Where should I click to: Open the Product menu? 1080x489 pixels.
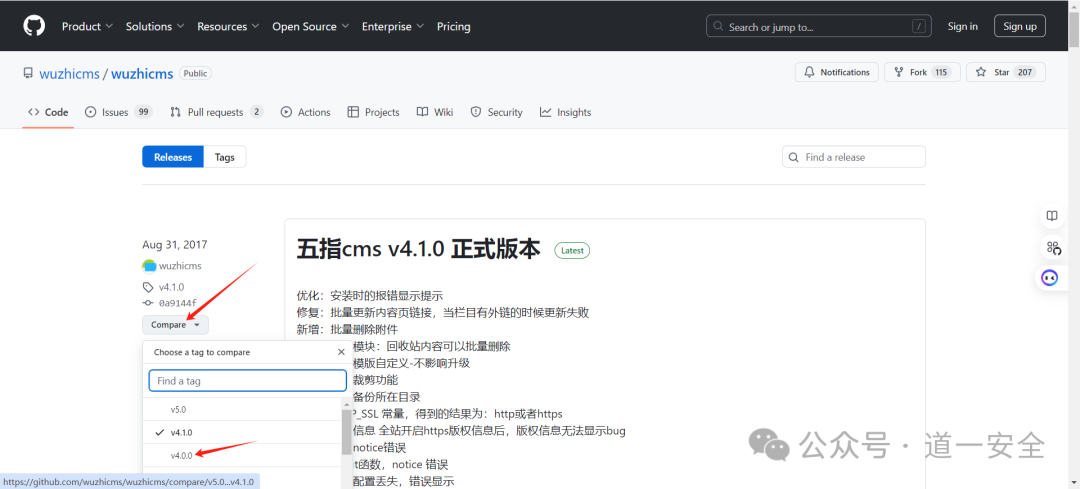87,26
